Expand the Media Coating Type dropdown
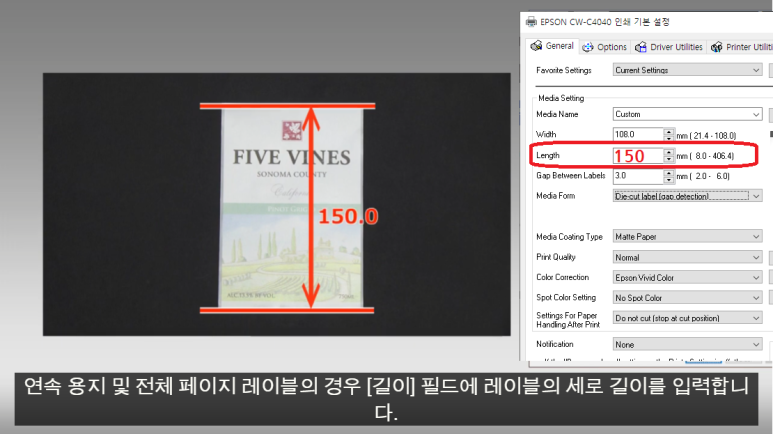The width and height of the screenshot is (773, 434). pos(688,237)
